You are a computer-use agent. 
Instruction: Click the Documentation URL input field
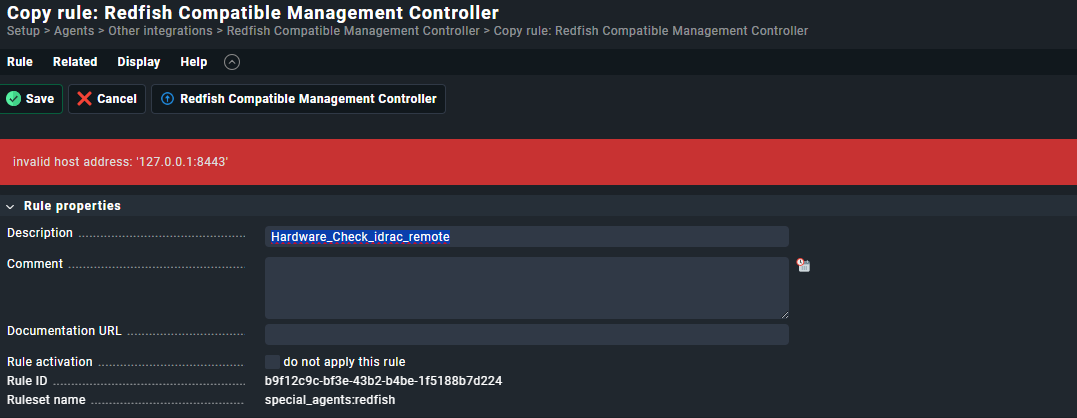coord(526,334)
